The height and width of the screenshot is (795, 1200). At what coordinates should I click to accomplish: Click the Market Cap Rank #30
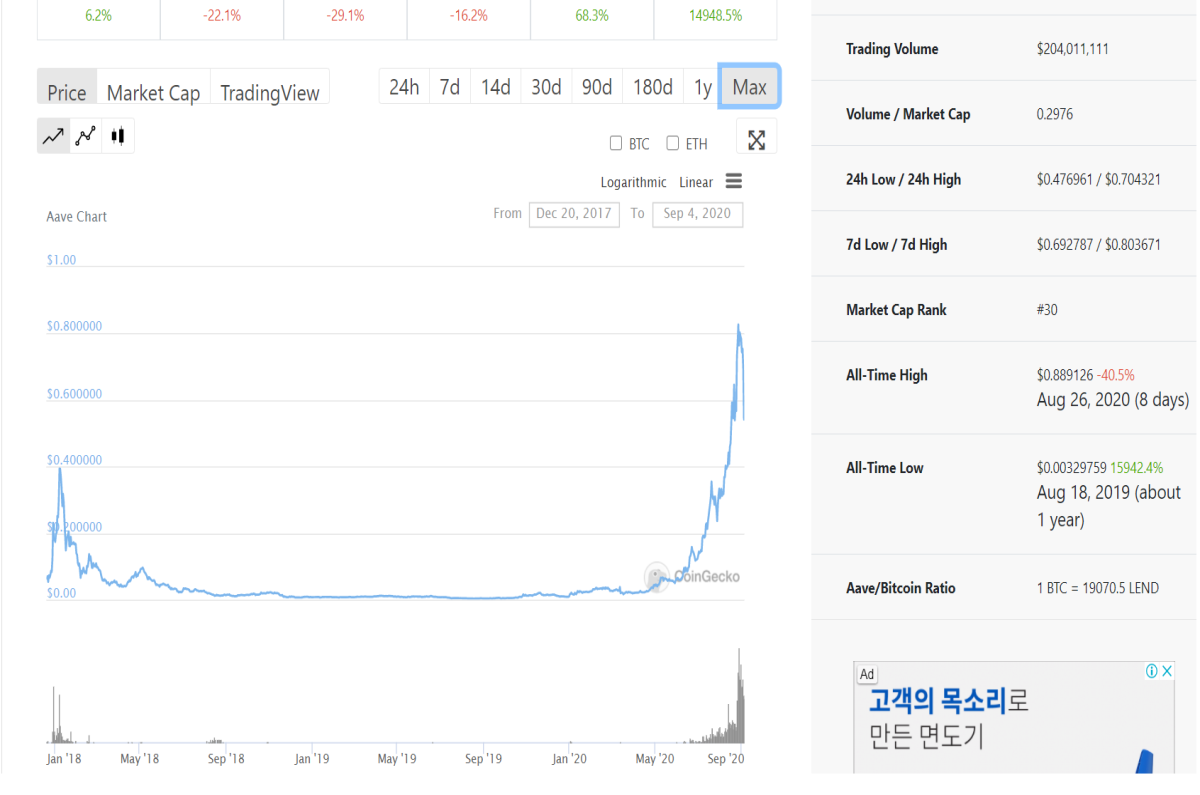(1047, 310)
